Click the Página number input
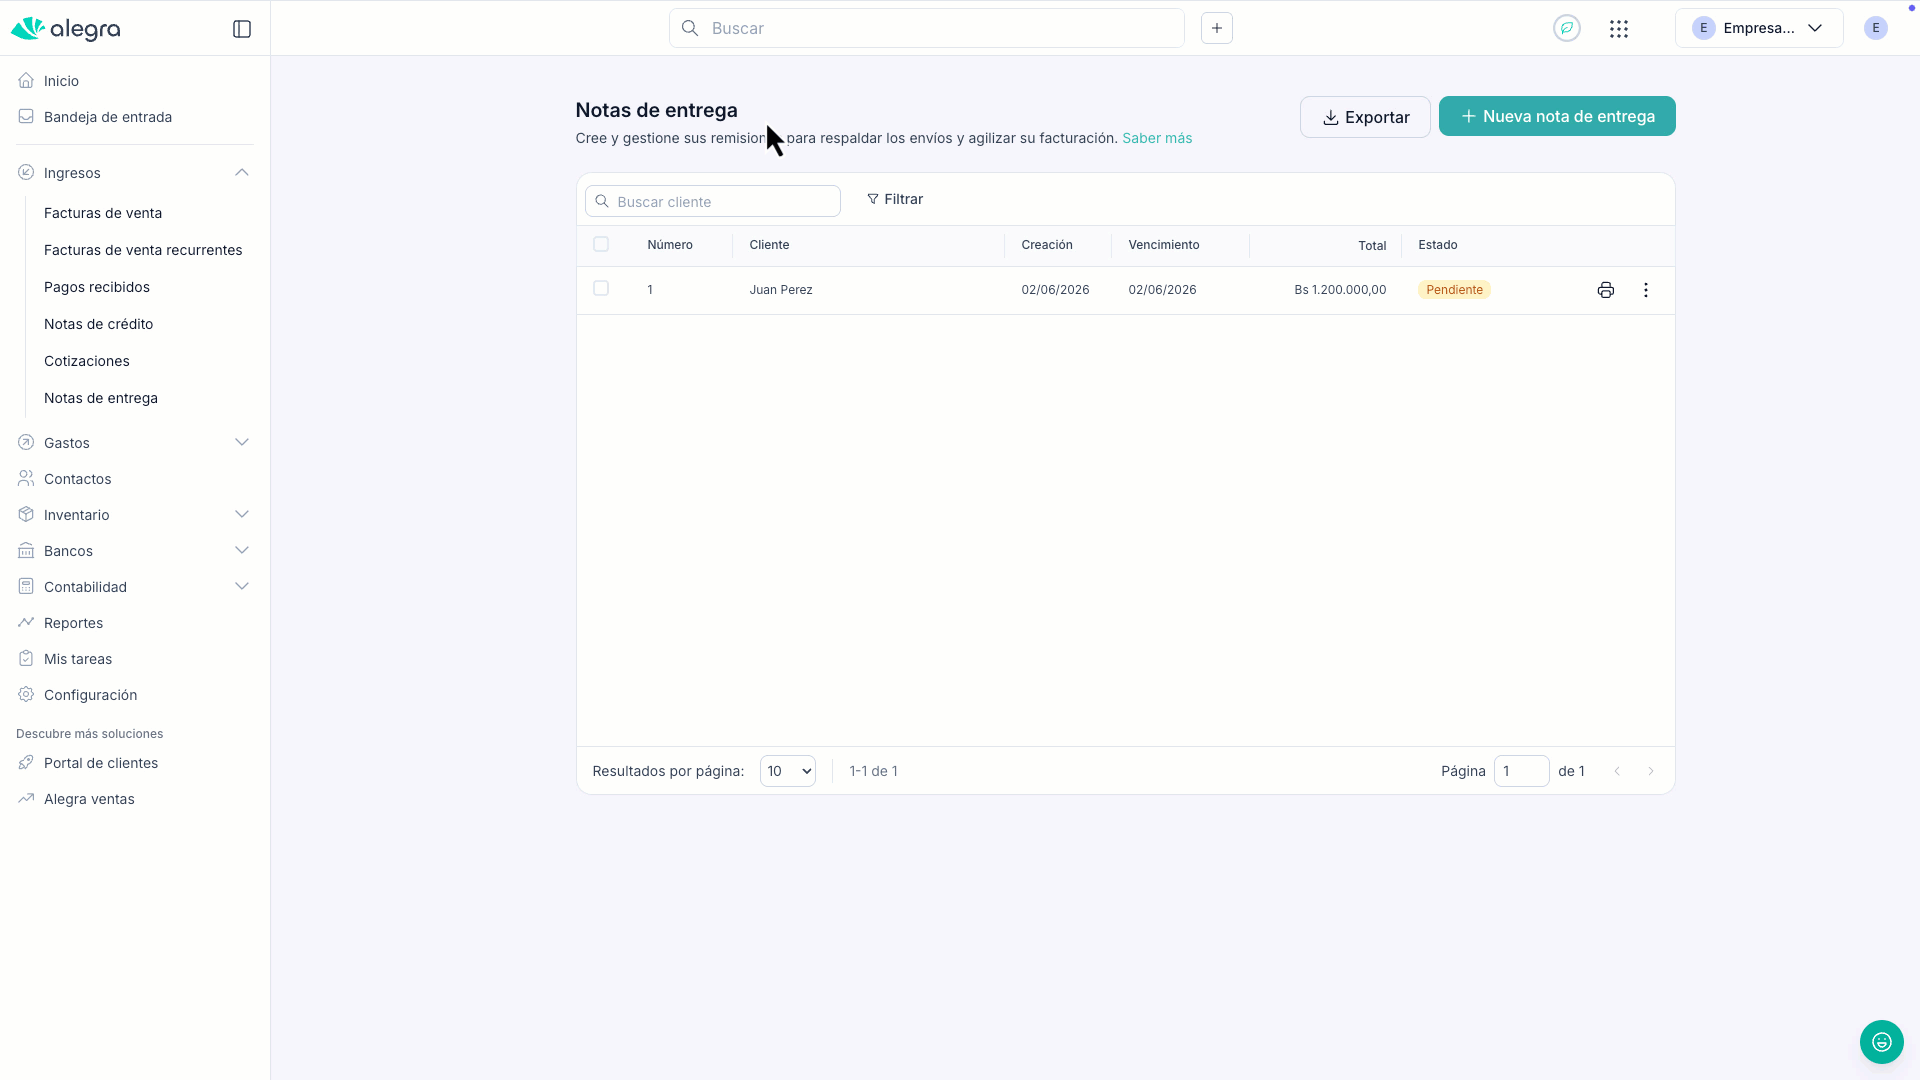The height and width of the screenshot is (1080, 1920). tap(1522, 771)
